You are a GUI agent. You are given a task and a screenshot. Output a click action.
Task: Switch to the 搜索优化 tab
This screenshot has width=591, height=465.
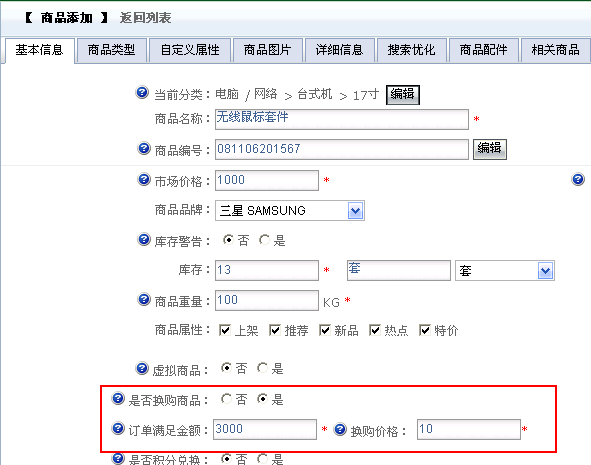coord(412,50)
